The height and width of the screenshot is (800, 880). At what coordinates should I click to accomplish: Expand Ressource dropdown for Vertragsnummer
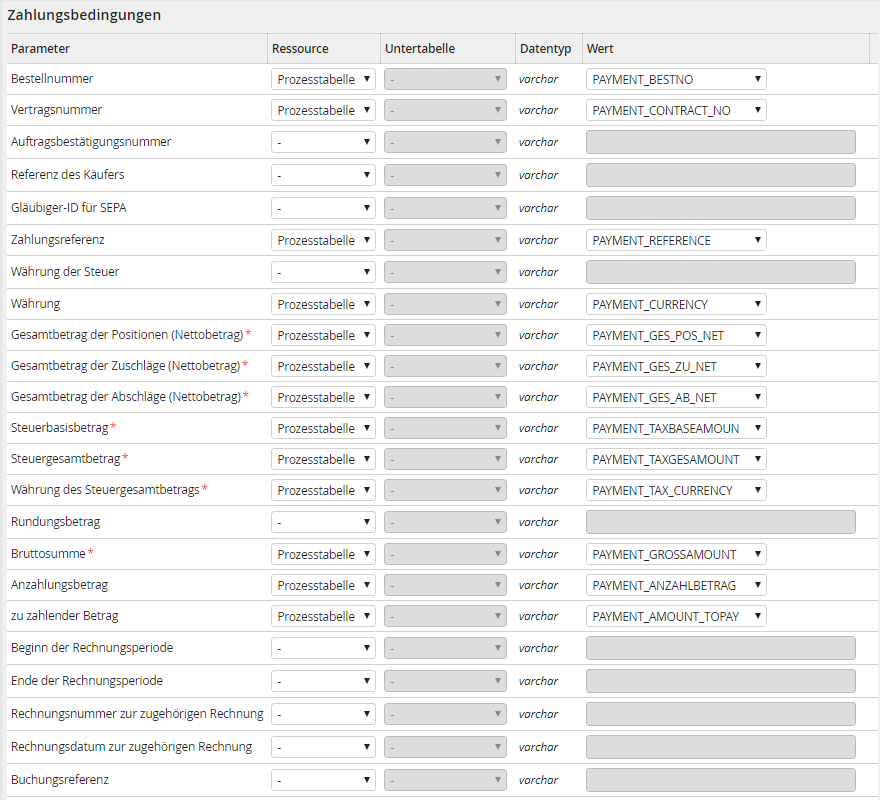[323, 110]
